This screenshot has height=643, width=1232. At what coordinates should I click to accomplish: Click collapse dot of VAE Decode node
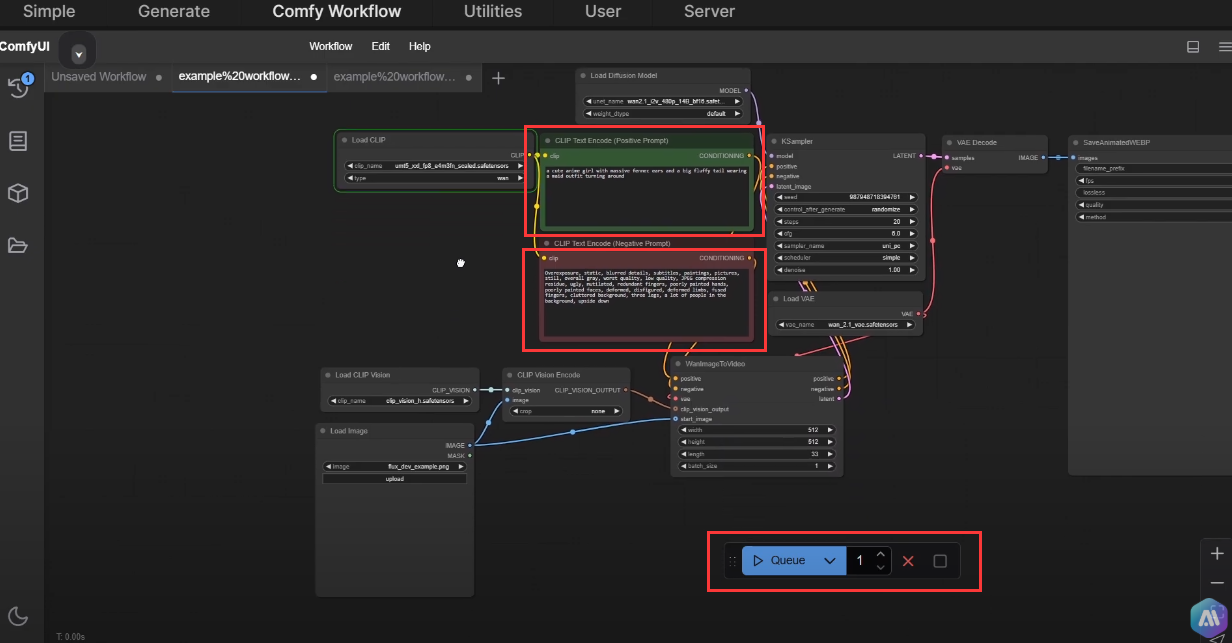click(x=950, y=142)
